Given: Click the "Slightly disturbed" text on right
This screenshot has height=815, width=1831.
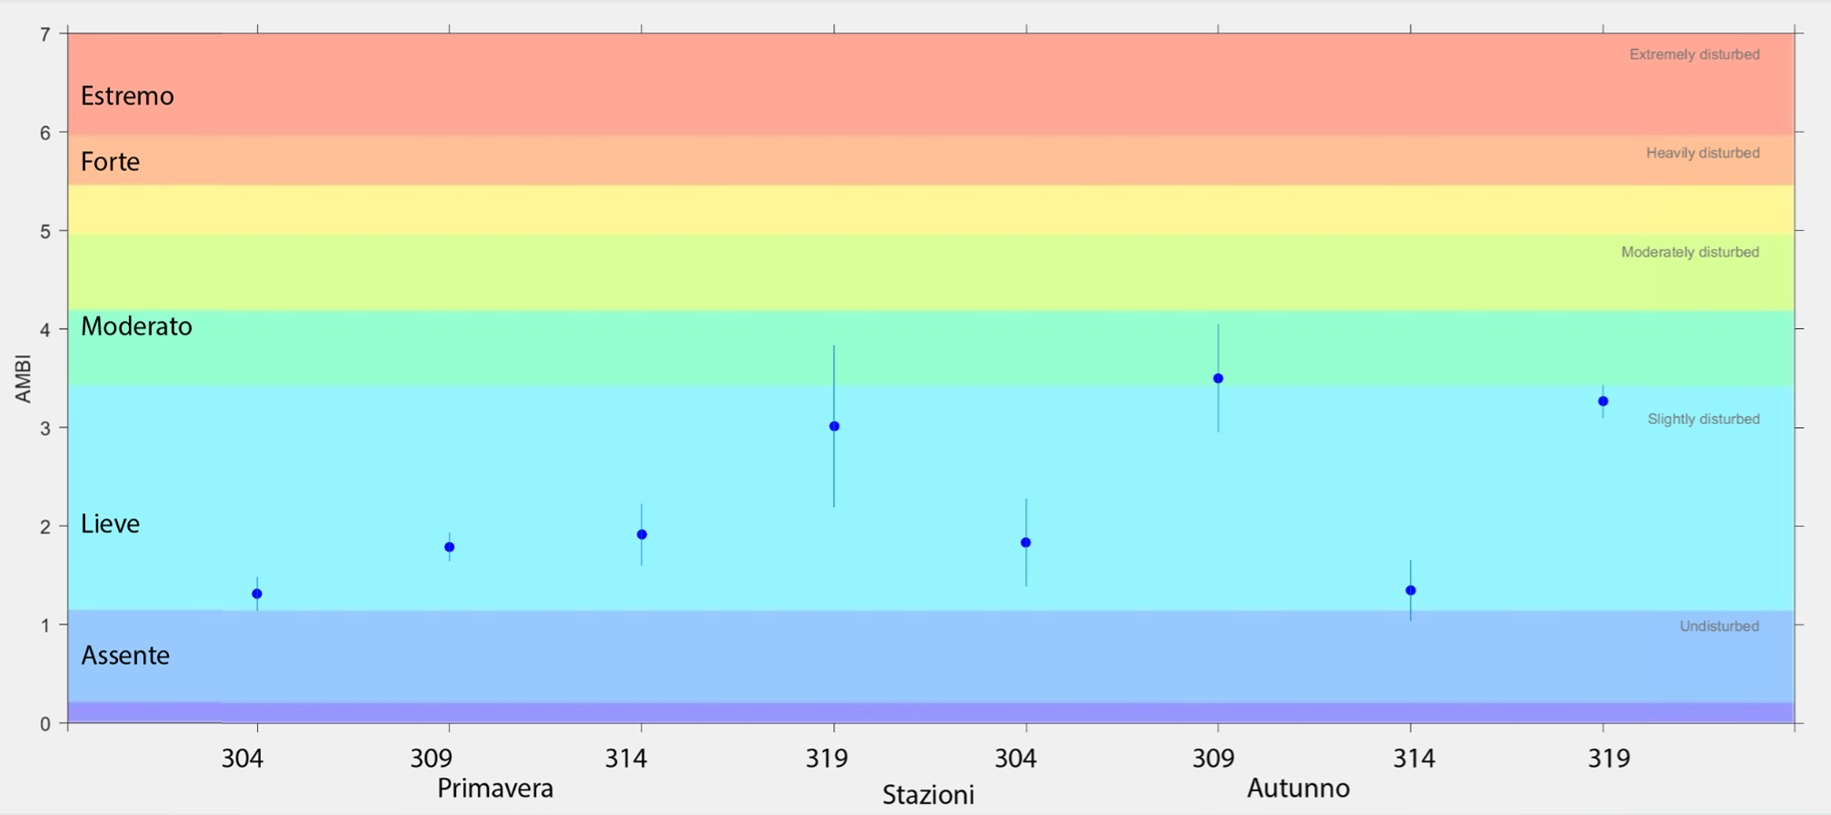Looking at the screenshot, I should [x=1703, y=419].
